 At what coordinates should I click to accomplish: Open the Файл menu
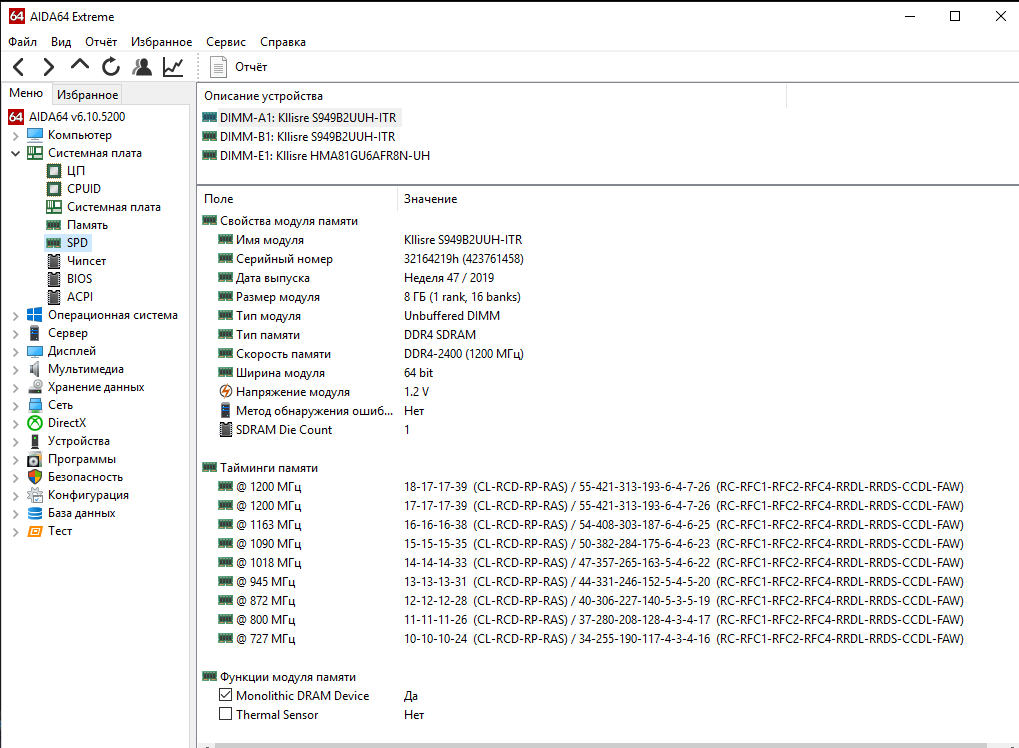(x=22, y=42)
